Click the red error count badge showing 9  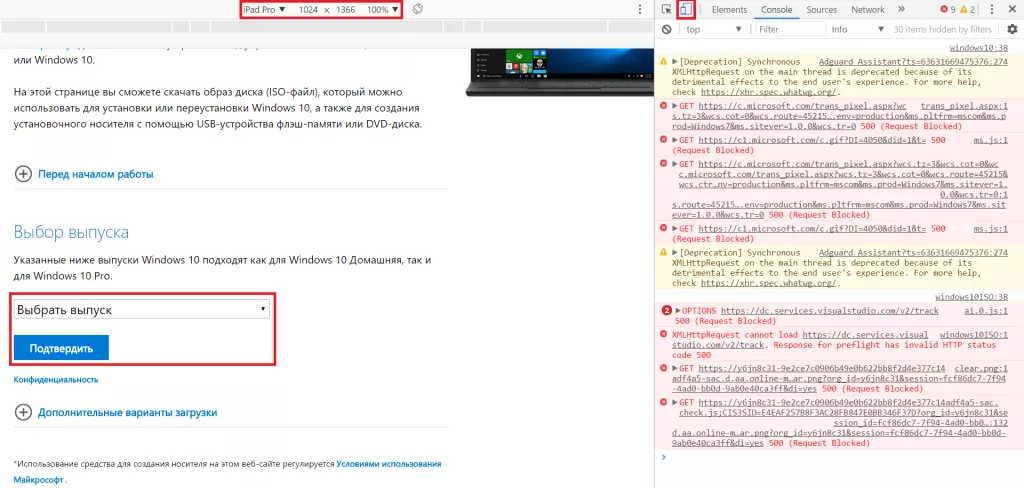(x=948, y=10)
